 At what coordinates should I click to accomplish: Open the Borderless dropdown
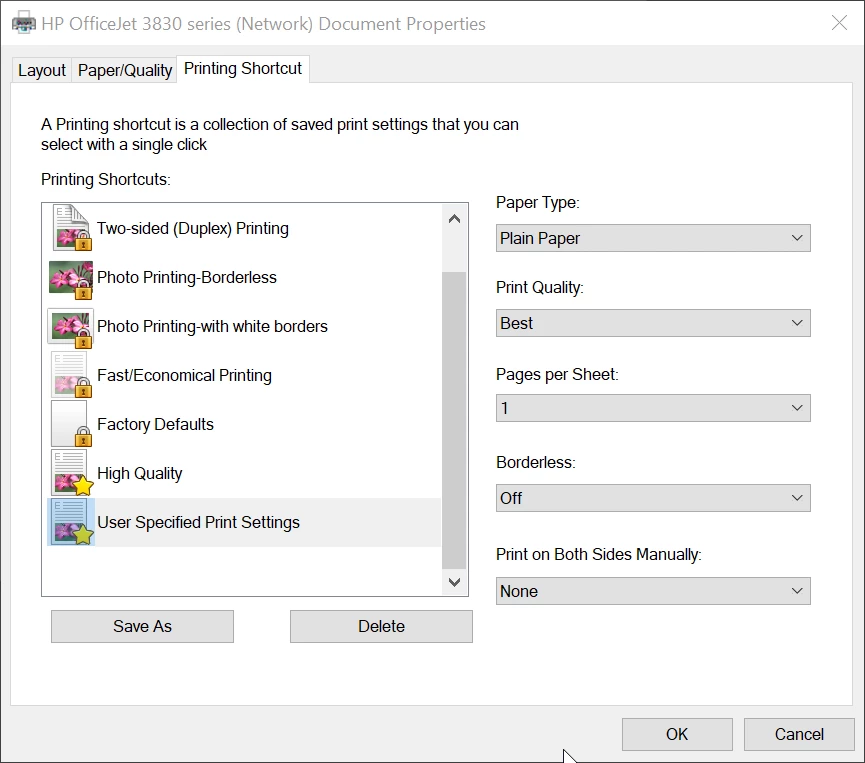click(653, 498)
